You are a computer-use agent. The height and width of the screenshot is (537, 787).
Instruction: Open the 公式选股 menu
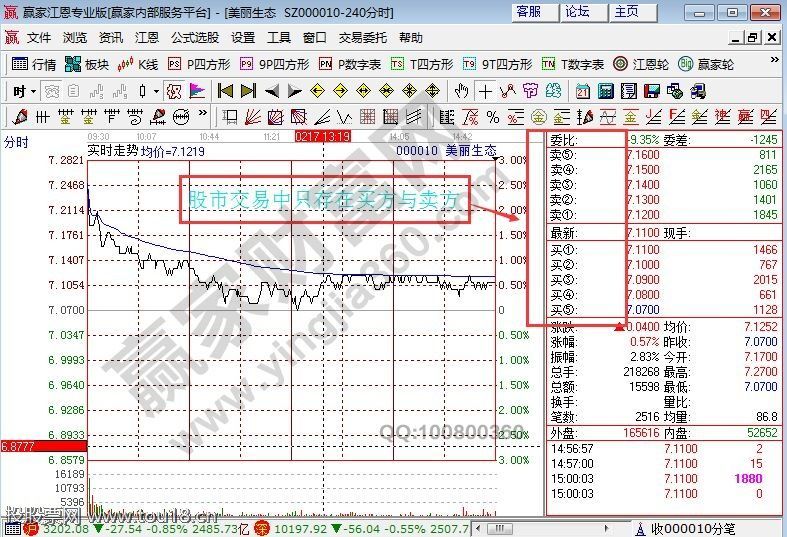click(x=195, y=38)
